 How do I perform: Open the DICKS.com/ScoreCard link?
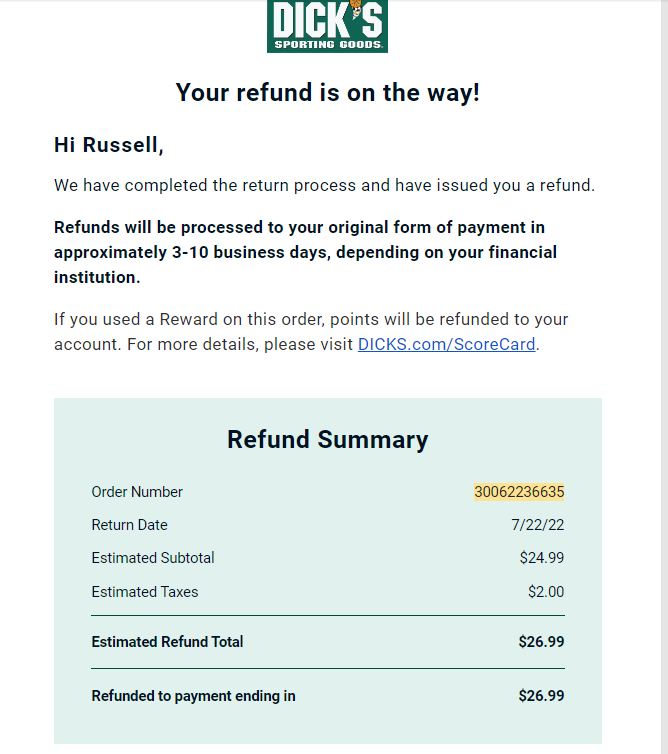(x=446, y=344)
